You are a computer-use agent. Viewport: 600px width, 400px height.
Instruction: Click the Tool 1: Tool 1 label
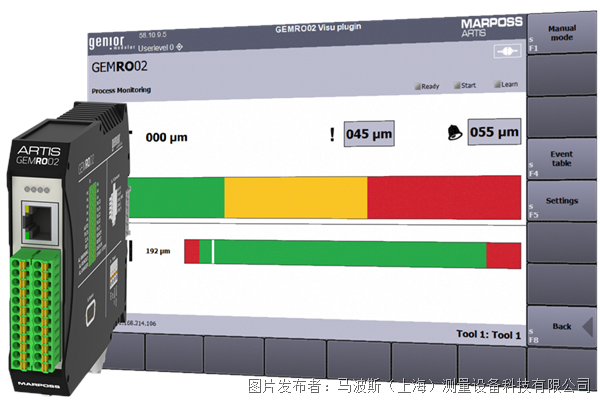point(487,336)
